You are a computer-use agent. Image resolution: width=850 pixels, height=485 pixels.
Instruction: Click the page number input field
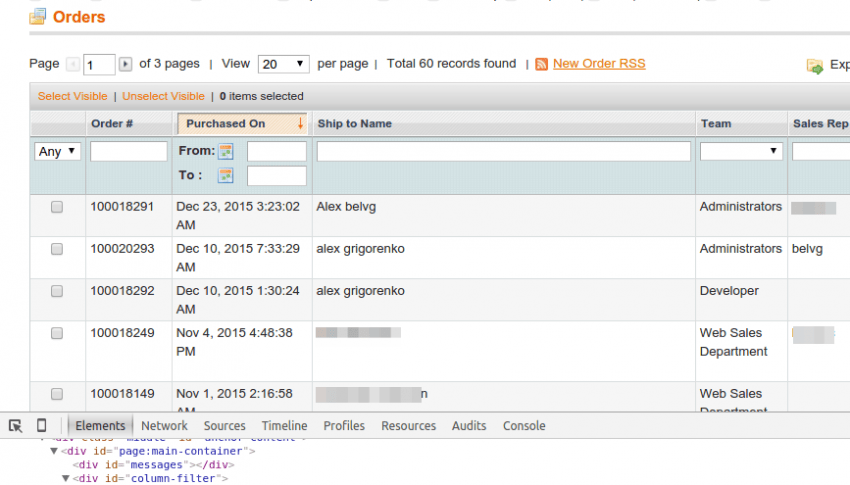coord(99,65)
